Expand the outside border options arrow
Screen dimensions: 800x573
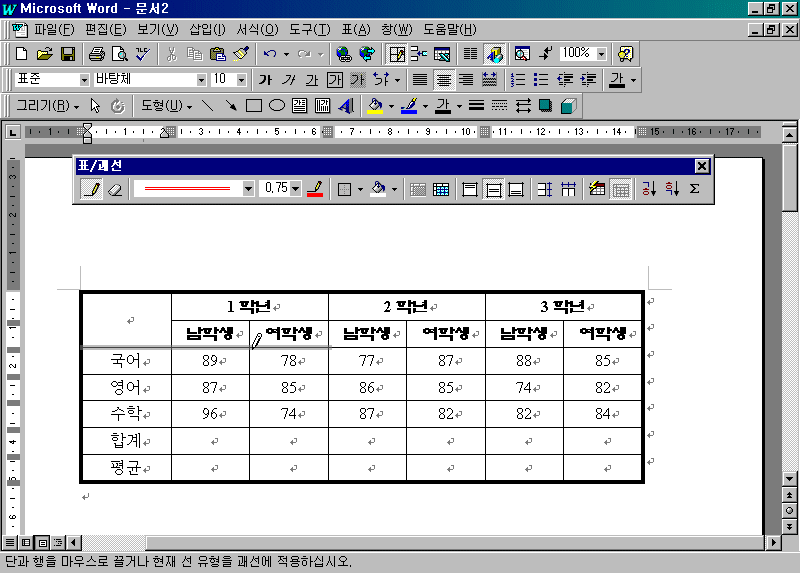click(x=360, y=189)
